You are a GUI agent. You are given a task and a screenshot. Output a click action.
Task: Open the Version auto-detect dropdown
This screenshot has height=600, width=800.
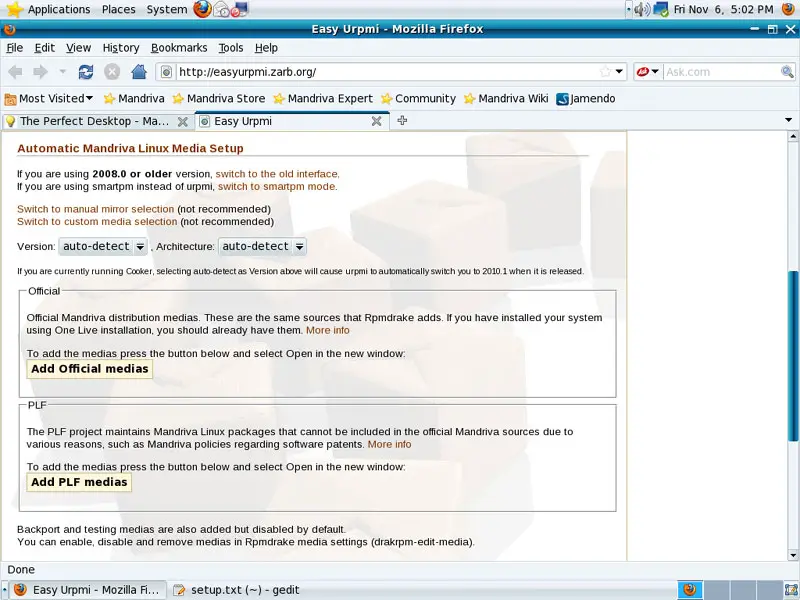(x=103, y=246)
